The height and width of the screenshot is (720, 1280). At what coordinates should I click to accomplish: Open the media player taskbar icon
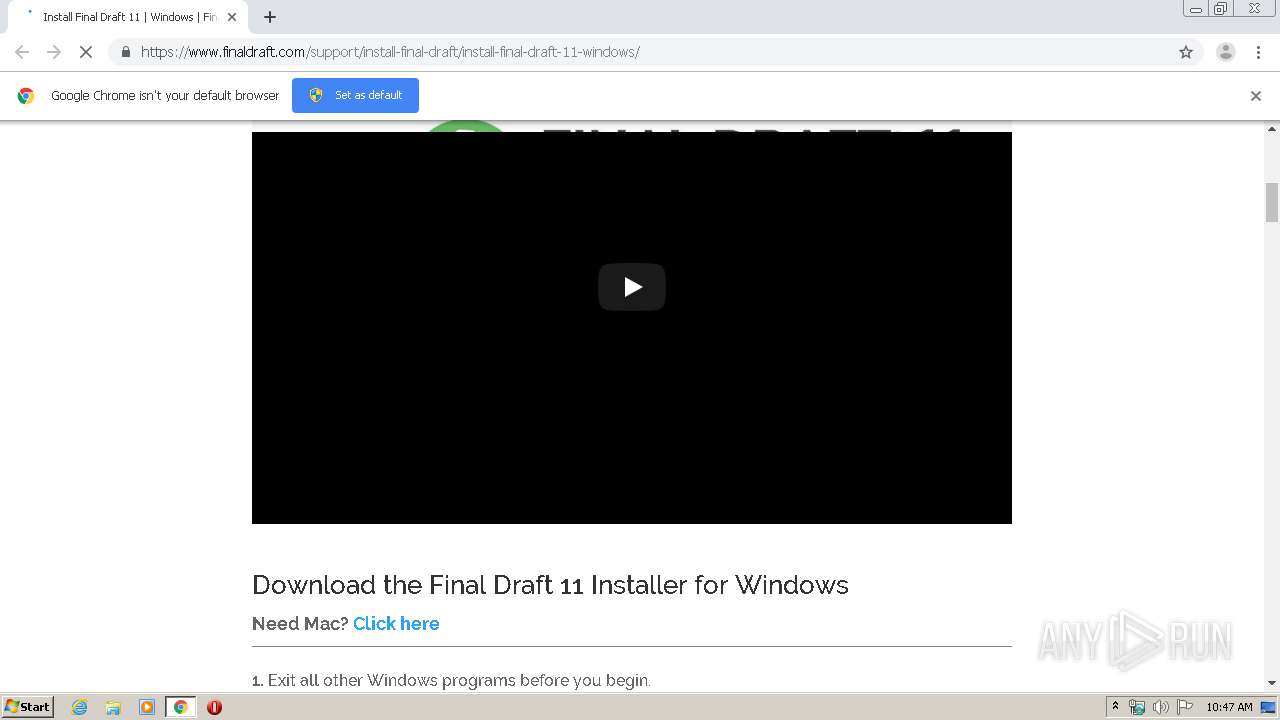tap(147, 707)
